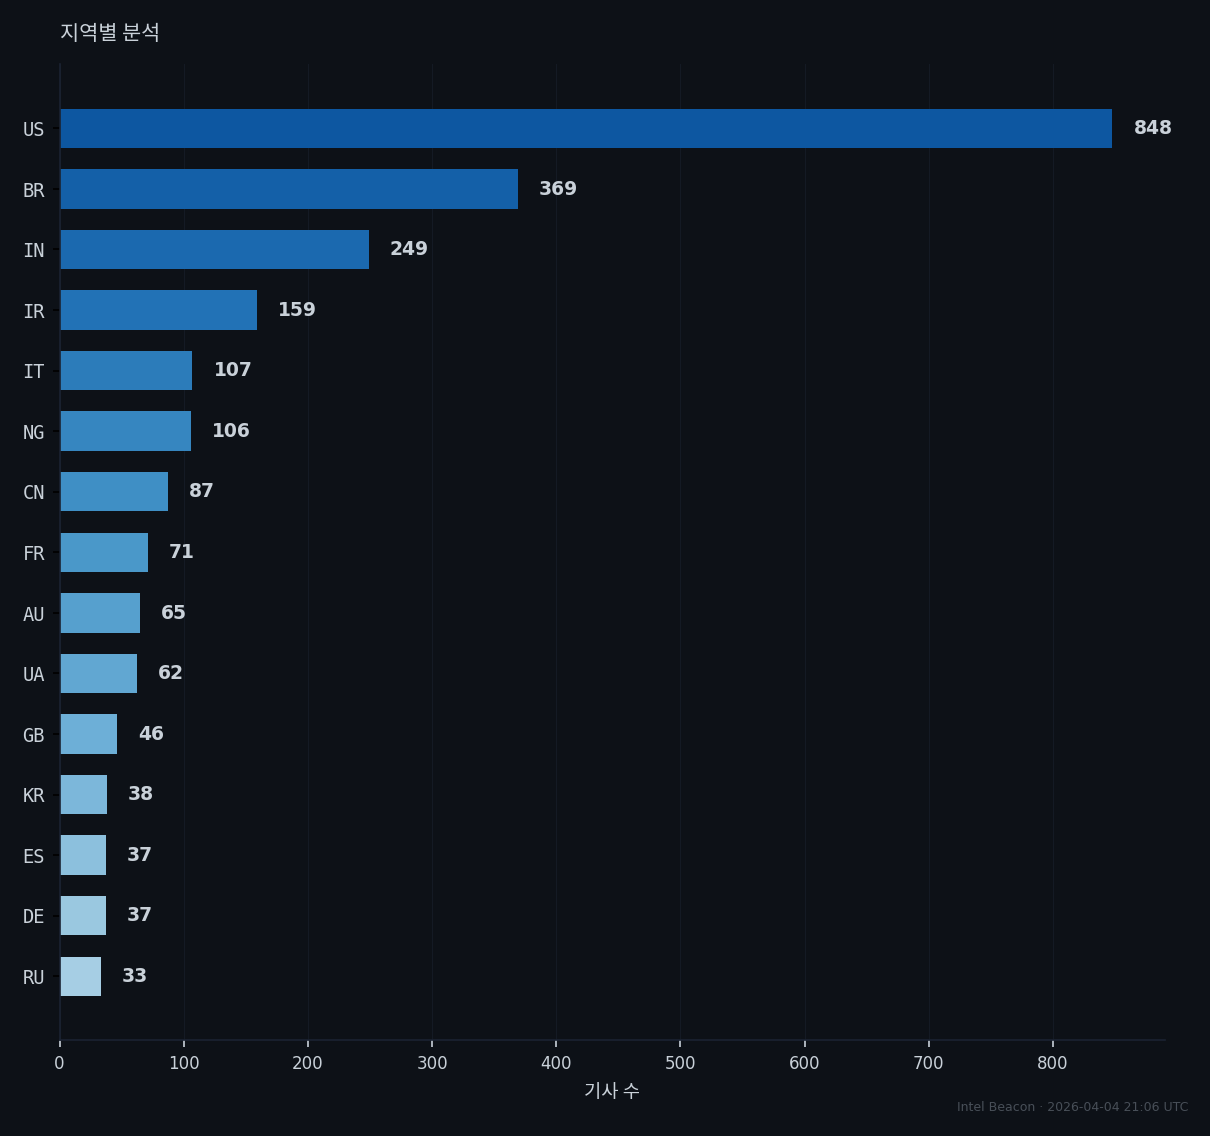Select the DE bar showing 37
1210x1136 pixels.
[x=83, y=916]
